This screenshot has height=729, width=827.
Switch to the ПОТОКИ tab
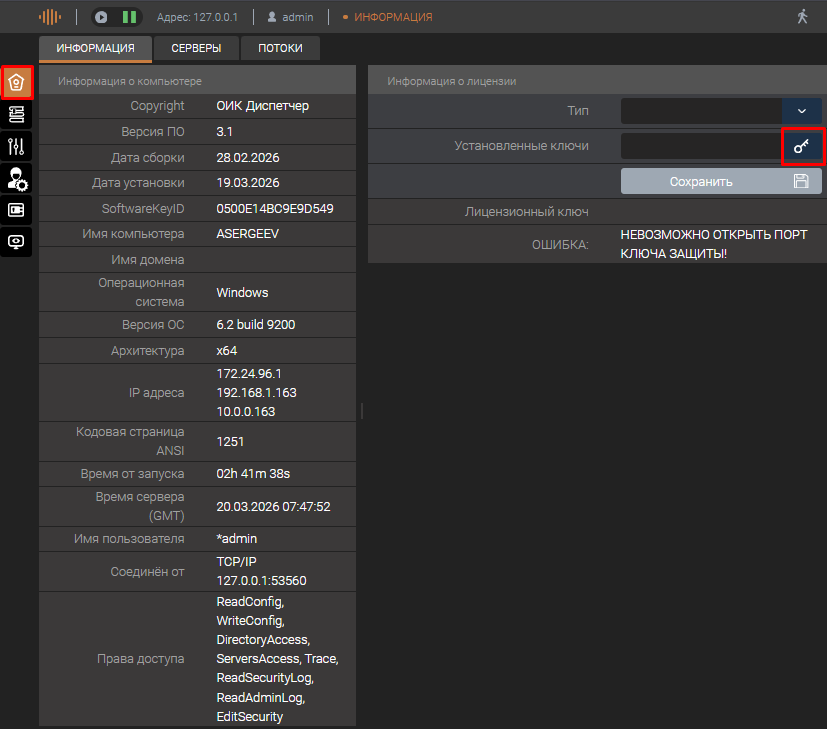[x=280, y=49]
